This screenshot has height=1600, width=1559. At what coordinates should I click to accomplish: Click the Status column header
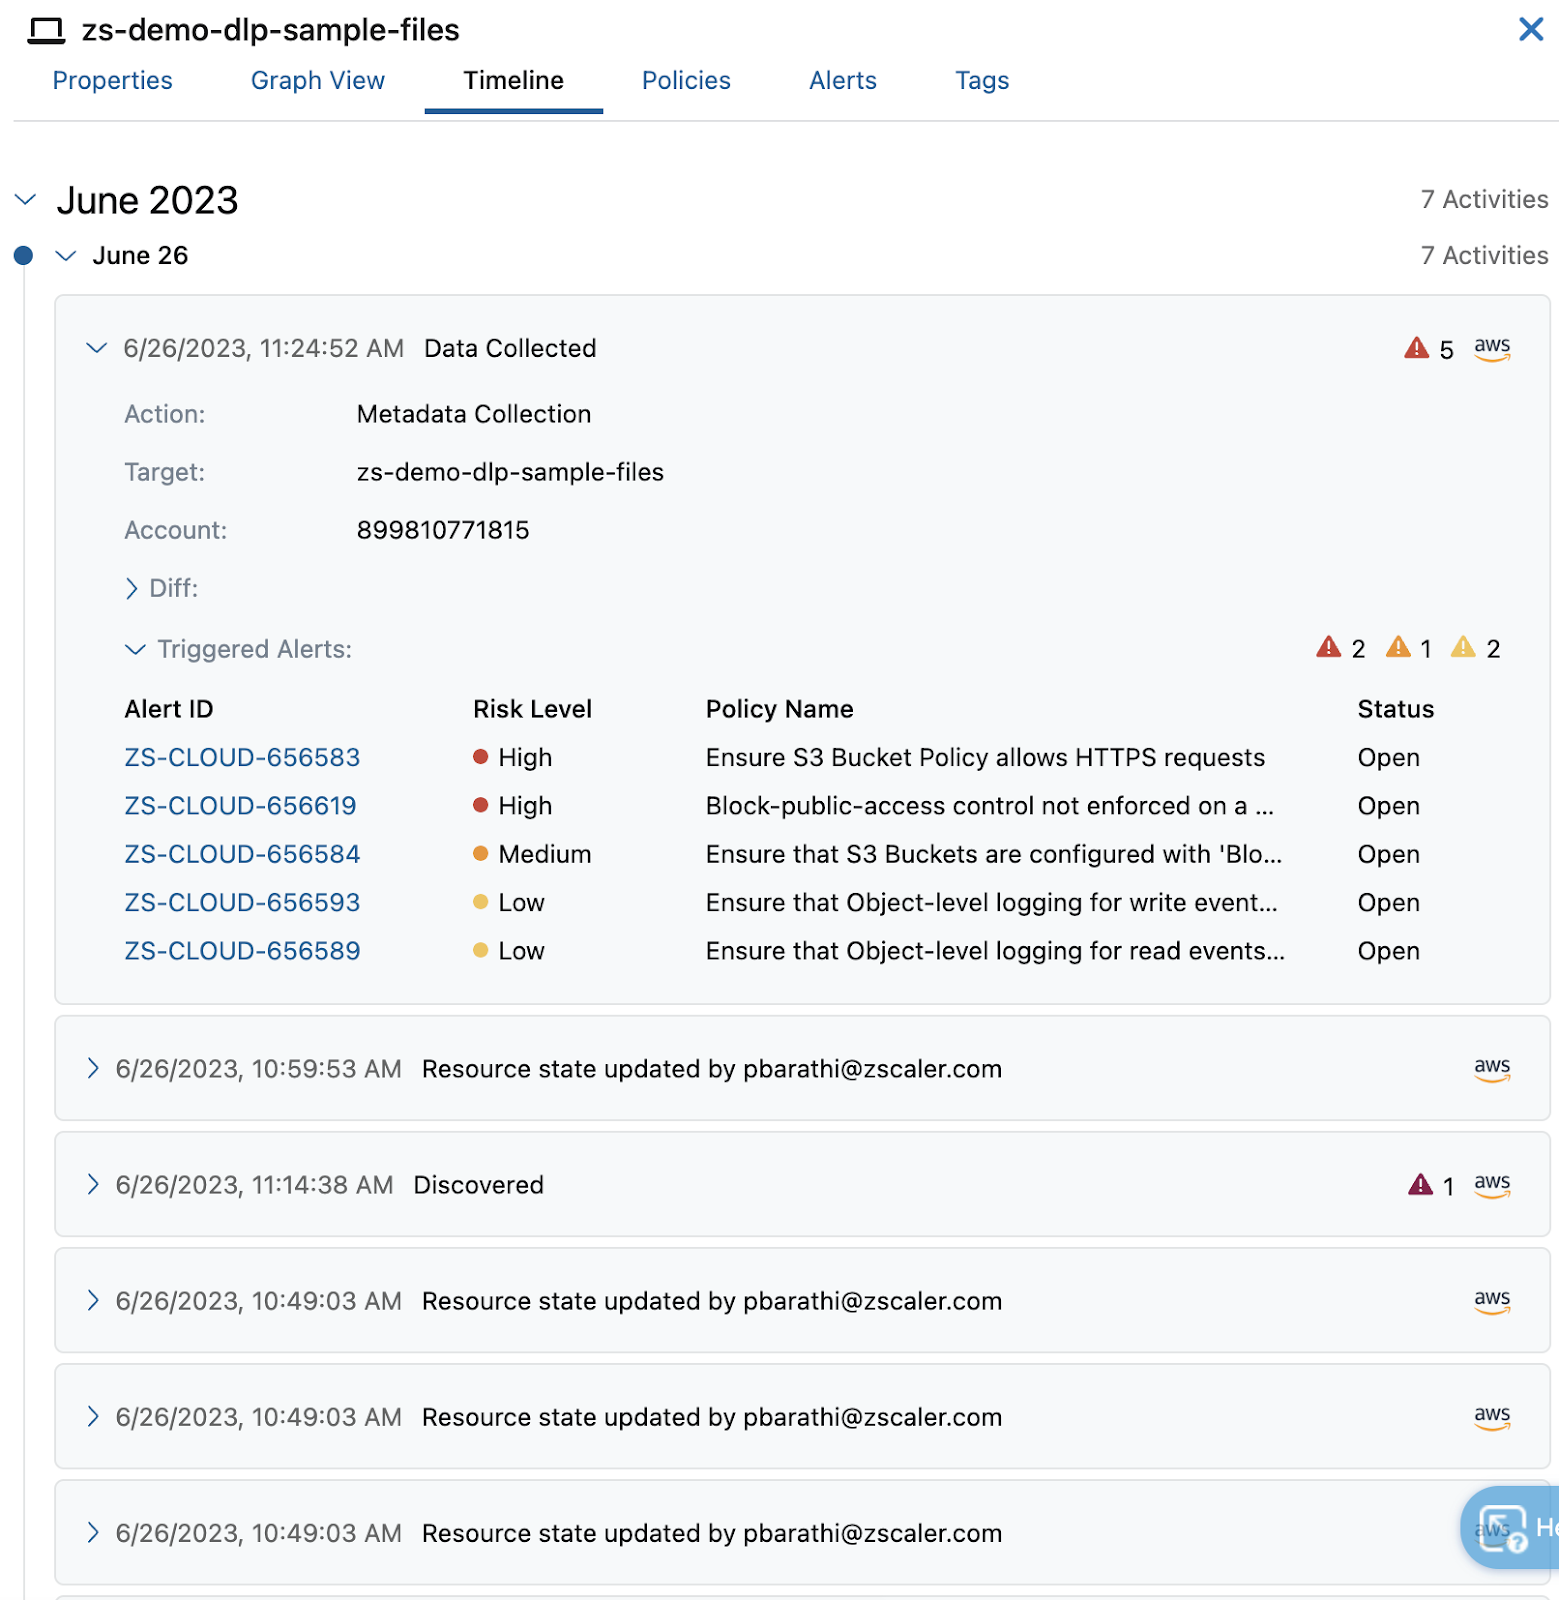(1396, 709)
